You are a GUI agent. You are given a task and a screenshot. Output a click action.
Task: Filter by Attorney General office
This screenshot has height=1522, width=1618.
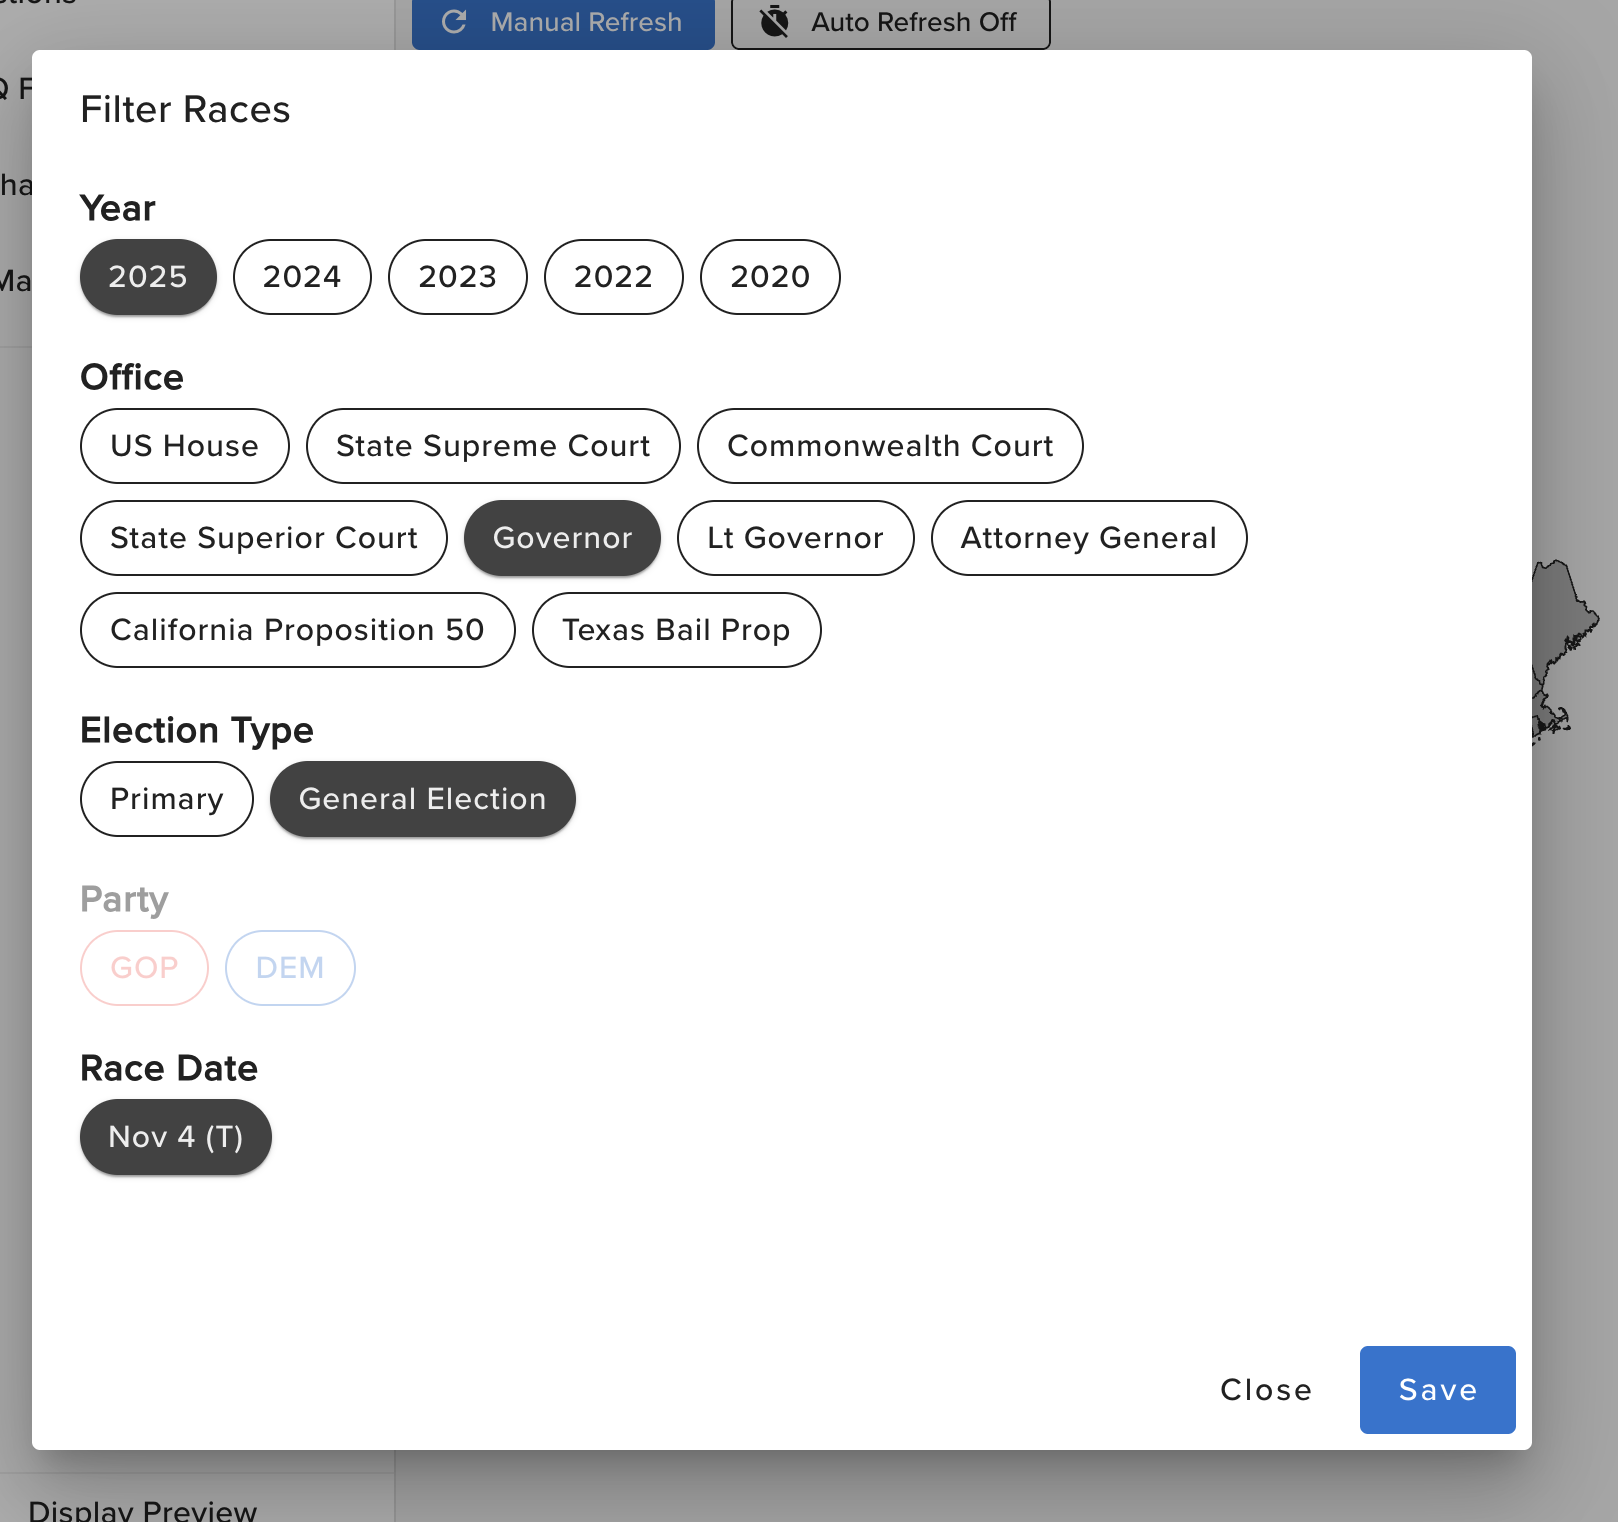(x=1088, y=538)
